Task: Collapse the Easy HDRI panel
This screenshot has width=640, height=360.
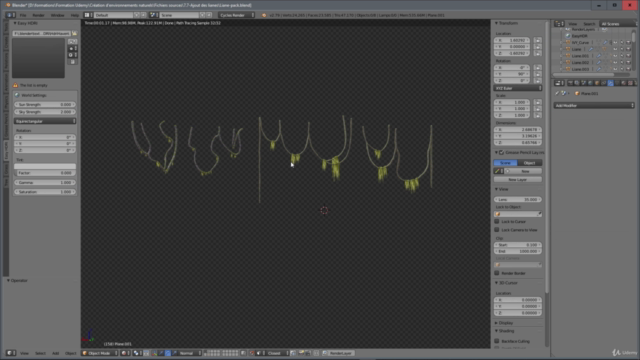Action: click(15, 23)
